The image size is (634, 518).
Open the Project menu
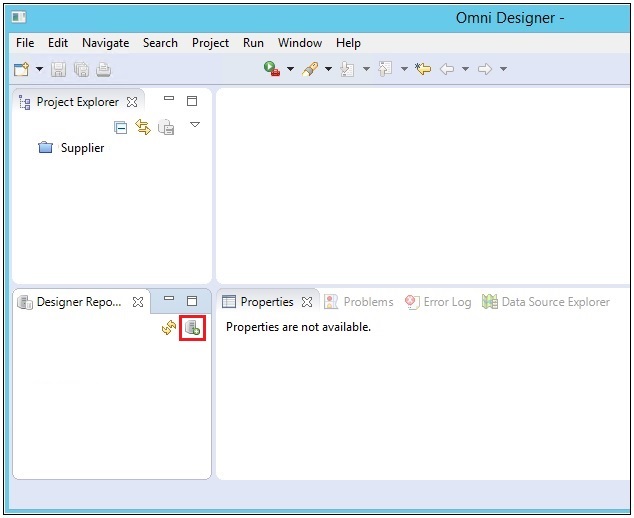[210, 43]
